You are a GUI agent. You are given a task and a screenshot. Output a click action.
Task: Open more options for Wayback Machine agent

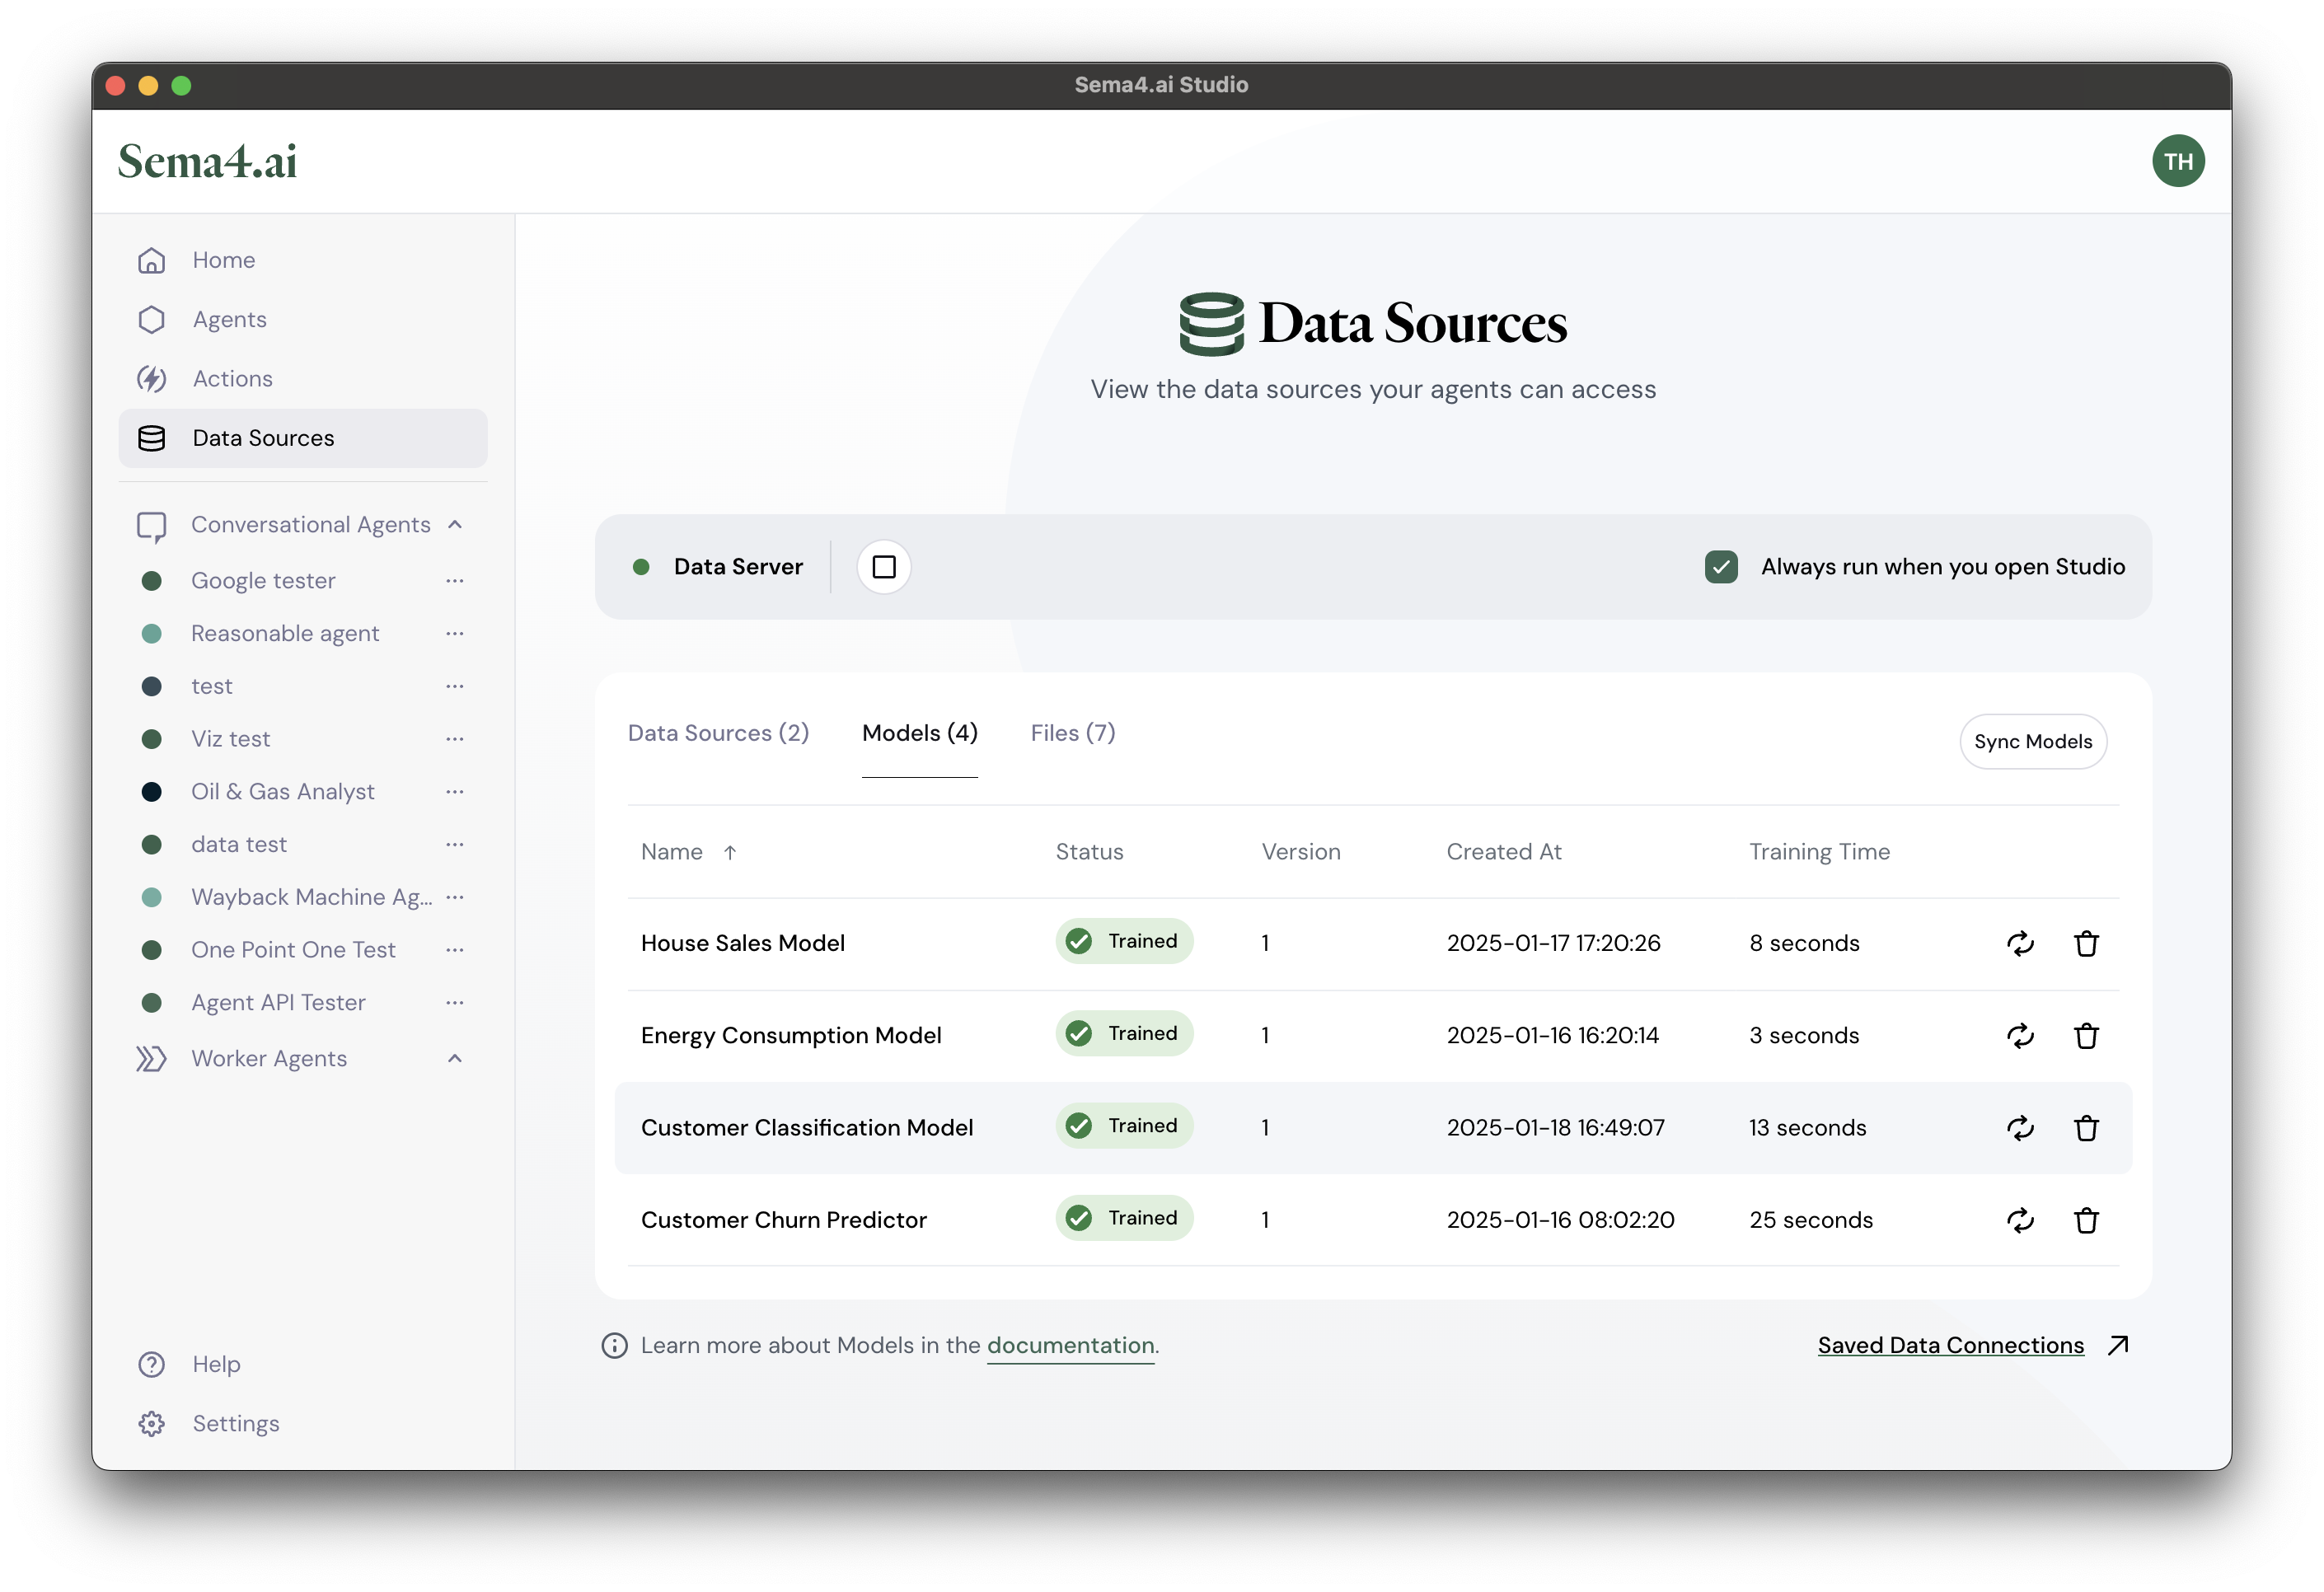[455, 897]
